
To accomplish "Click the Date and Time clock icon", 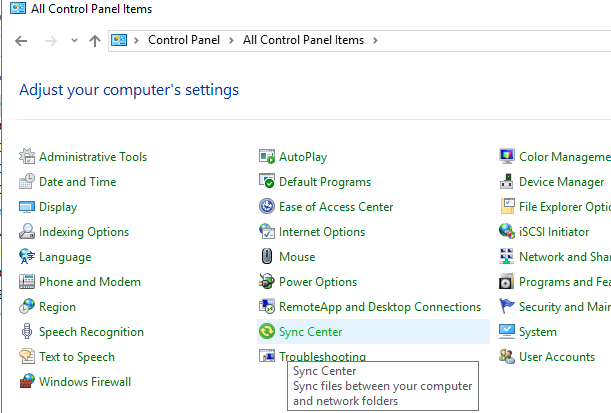I will [x=27, y=182].
